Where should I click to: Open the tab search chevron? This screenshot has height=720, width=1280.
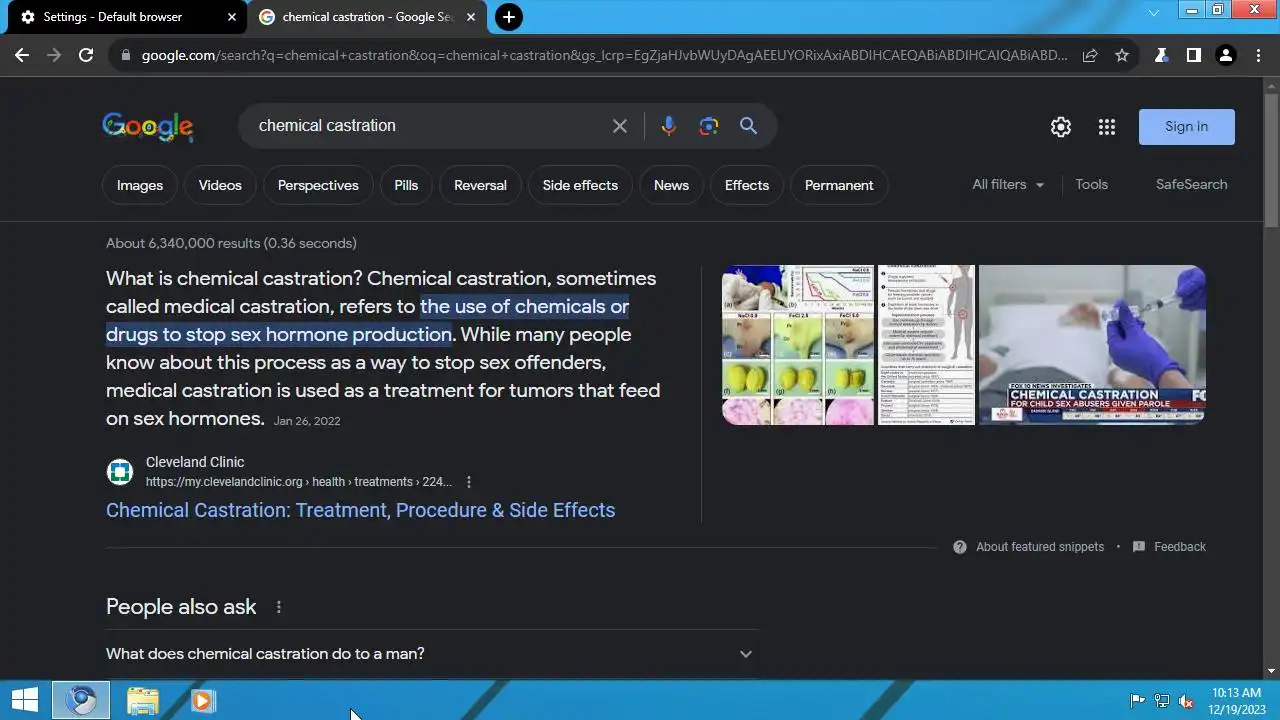[x=1154, y=13]
